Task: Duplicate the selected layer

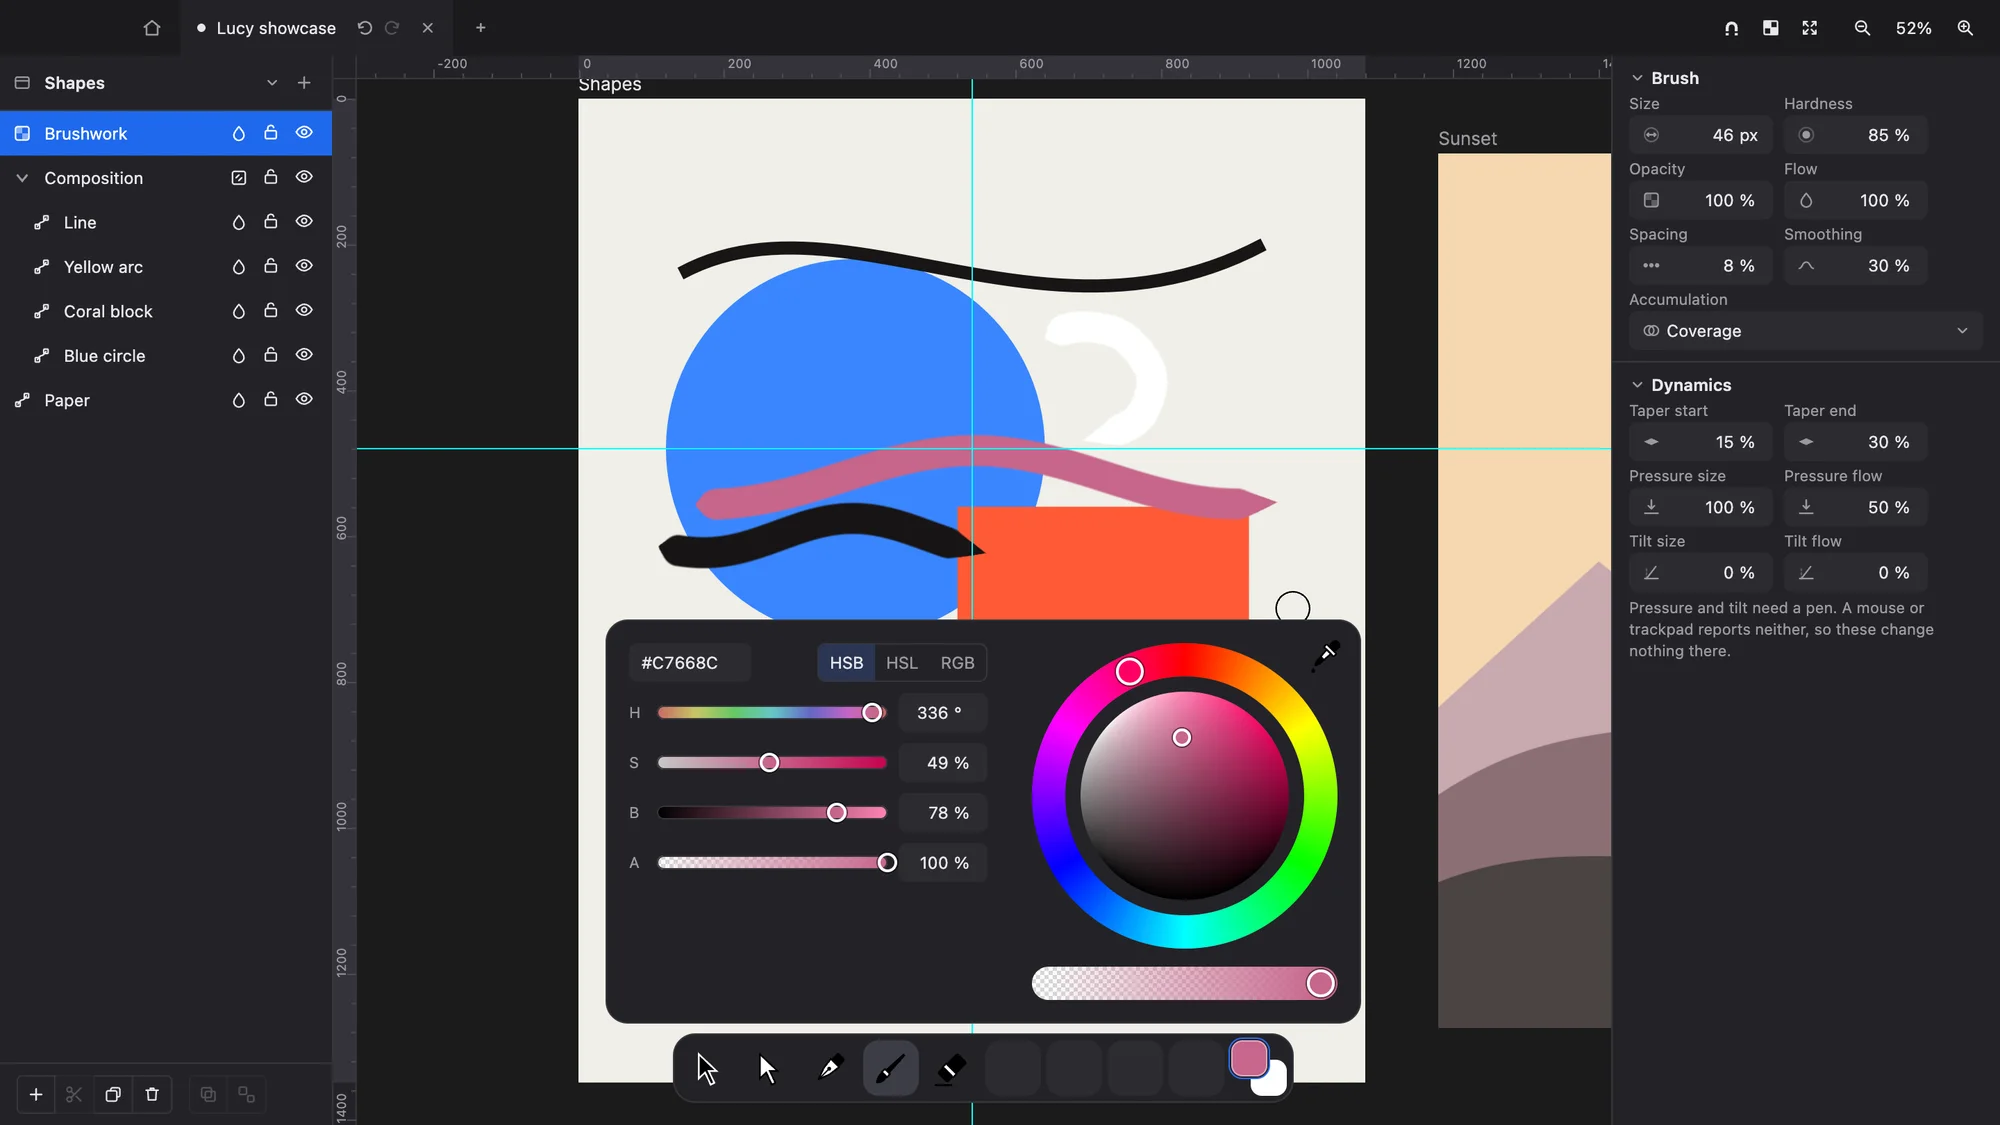Action: (x=113, y=1095)
